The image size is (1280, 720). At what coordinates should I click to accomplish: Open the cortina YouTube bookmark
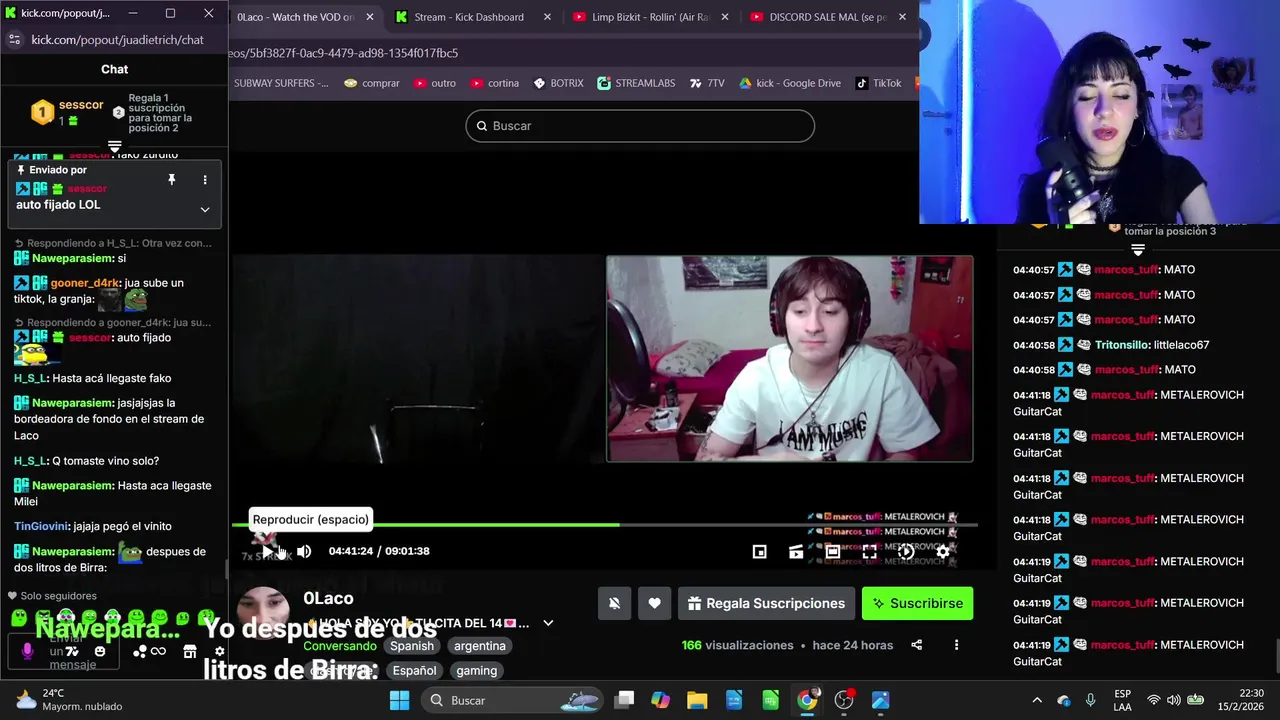point(493,83)
